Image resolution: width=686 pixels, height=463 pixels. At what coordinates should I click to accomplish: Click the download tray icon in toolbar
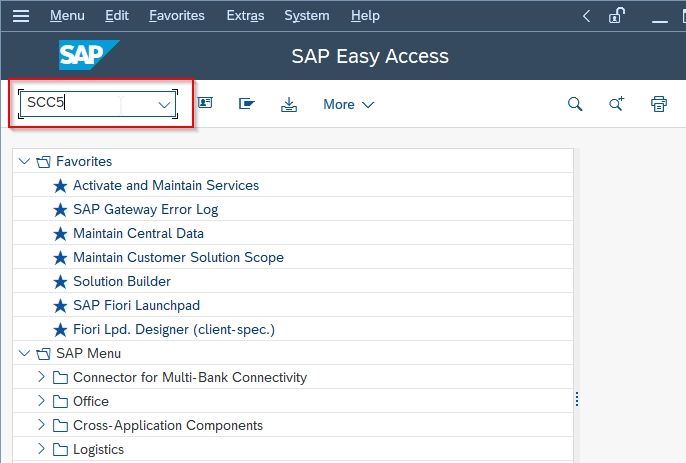coord(289,104)
